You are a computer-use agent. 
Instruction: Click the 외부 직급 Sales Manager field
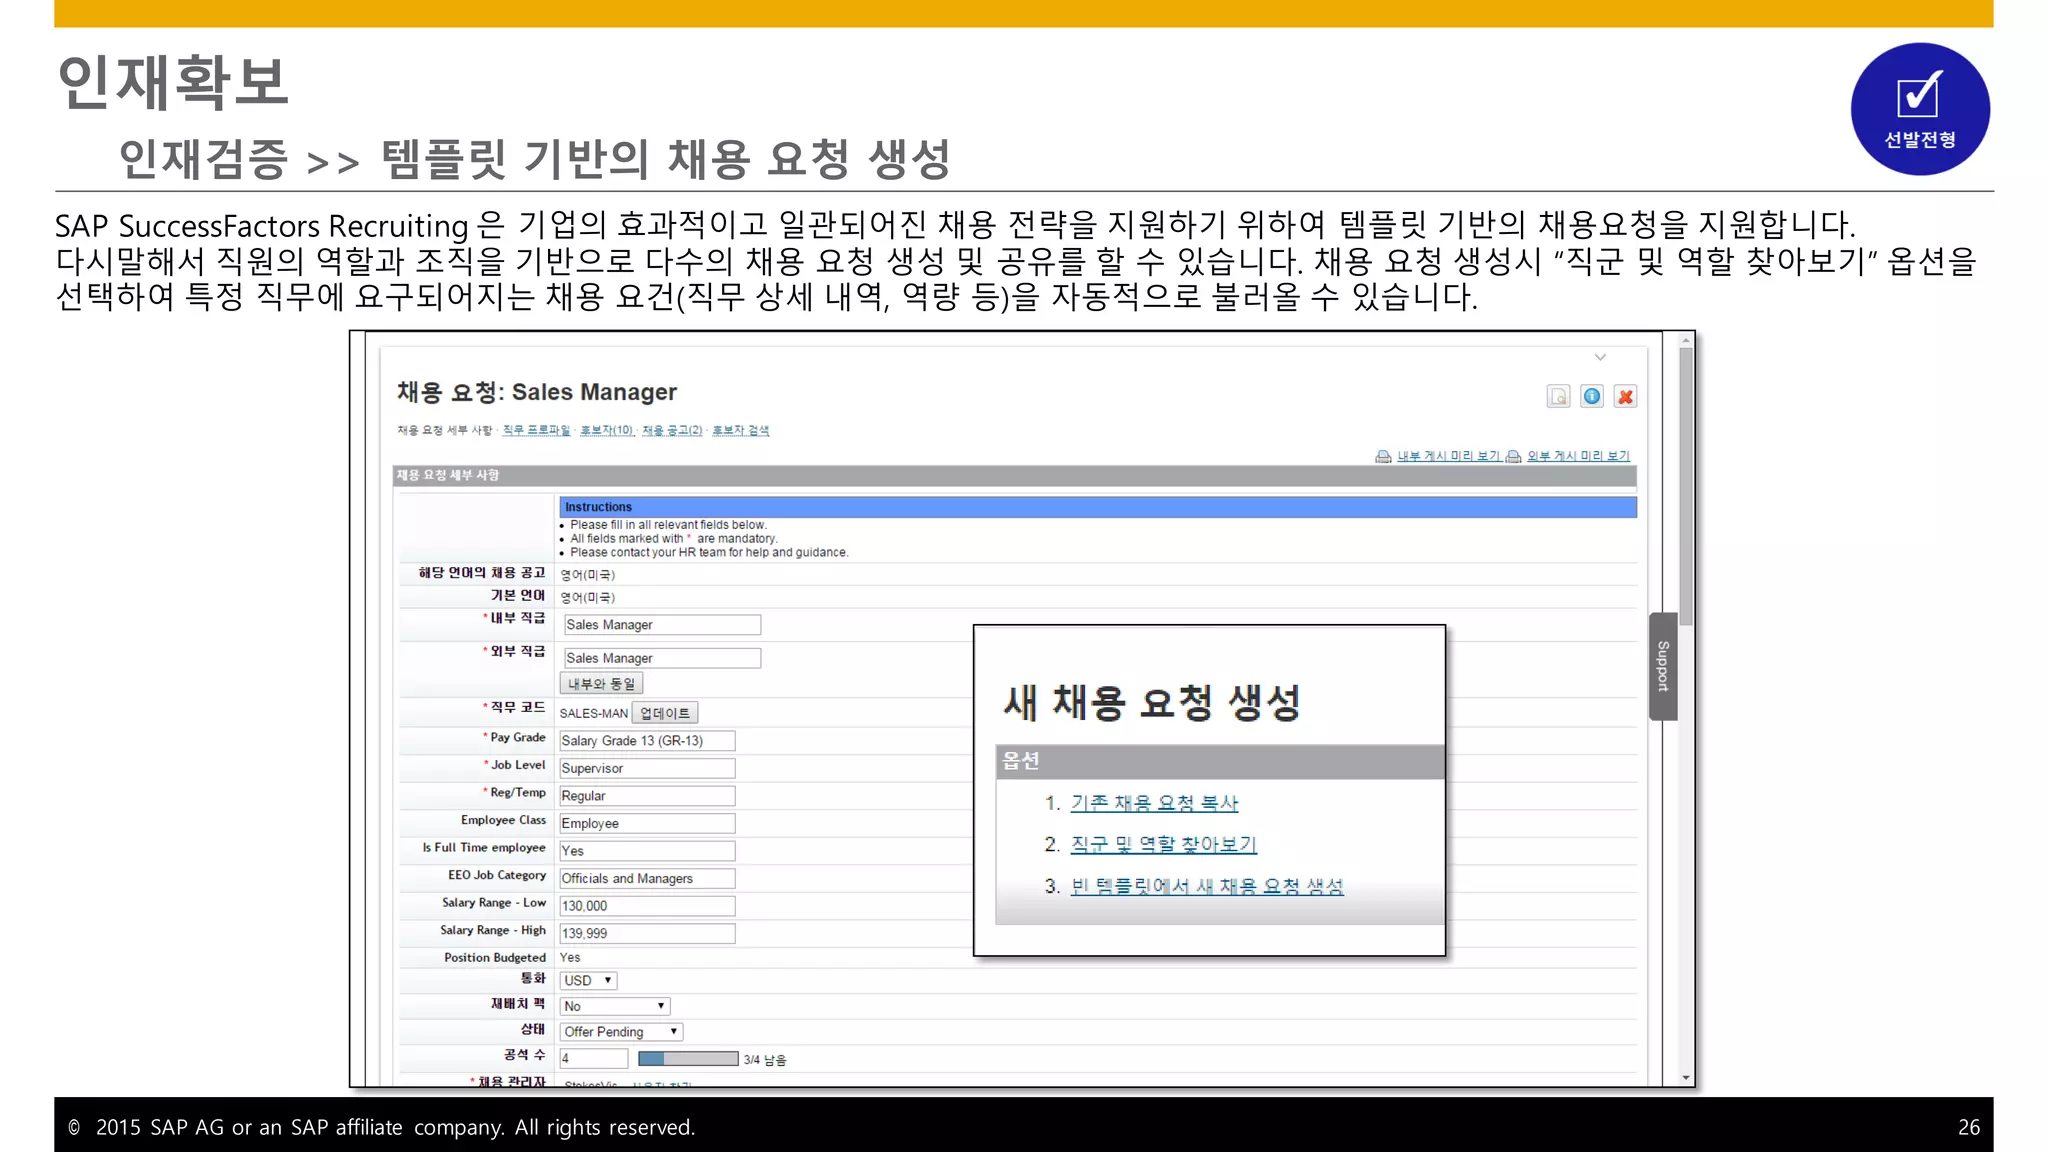(x=661, y=658)
